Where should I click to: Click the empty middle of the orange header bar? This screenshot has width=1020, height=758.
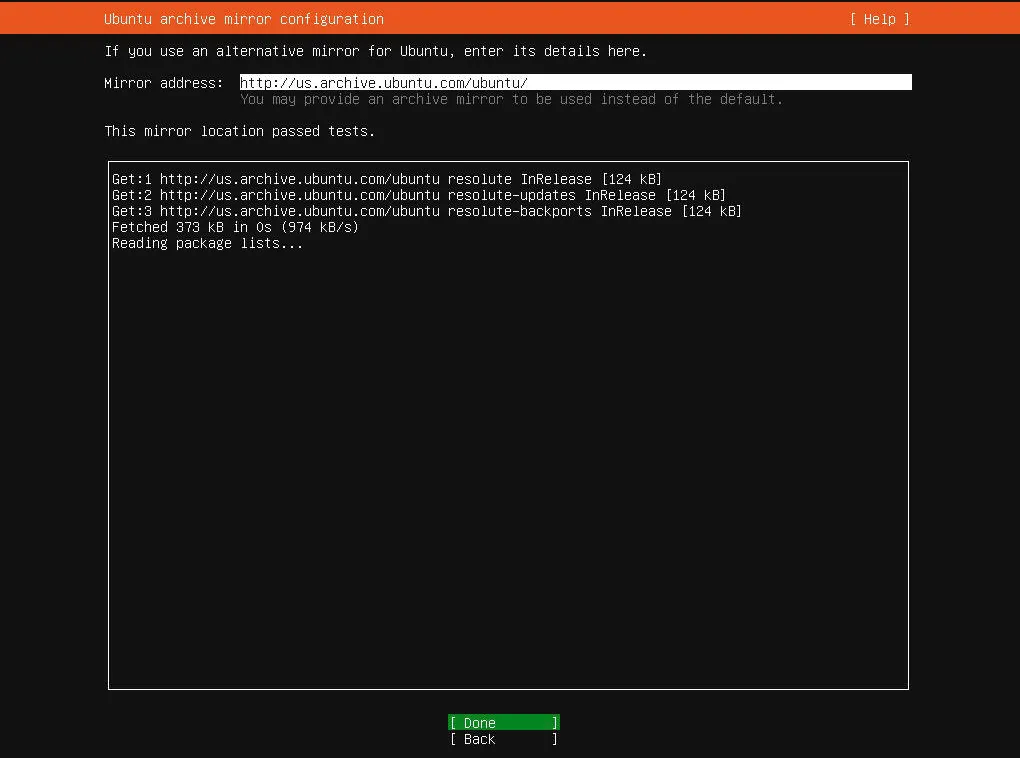click(x=610, y=19)
